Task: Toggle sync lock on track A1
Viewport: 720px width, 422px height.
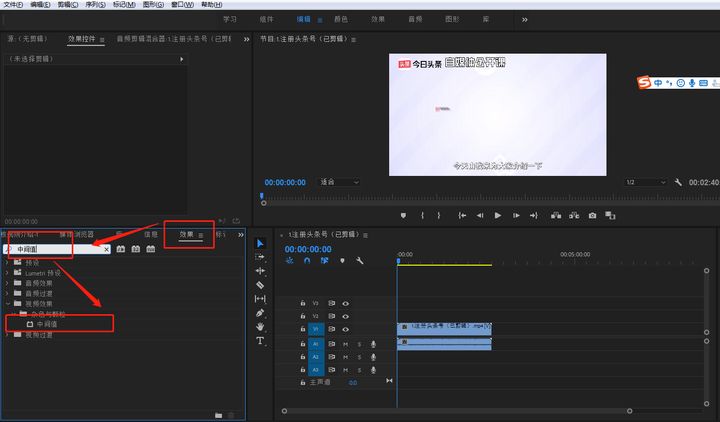Action: pyautogui.click(x=332, y=344)
